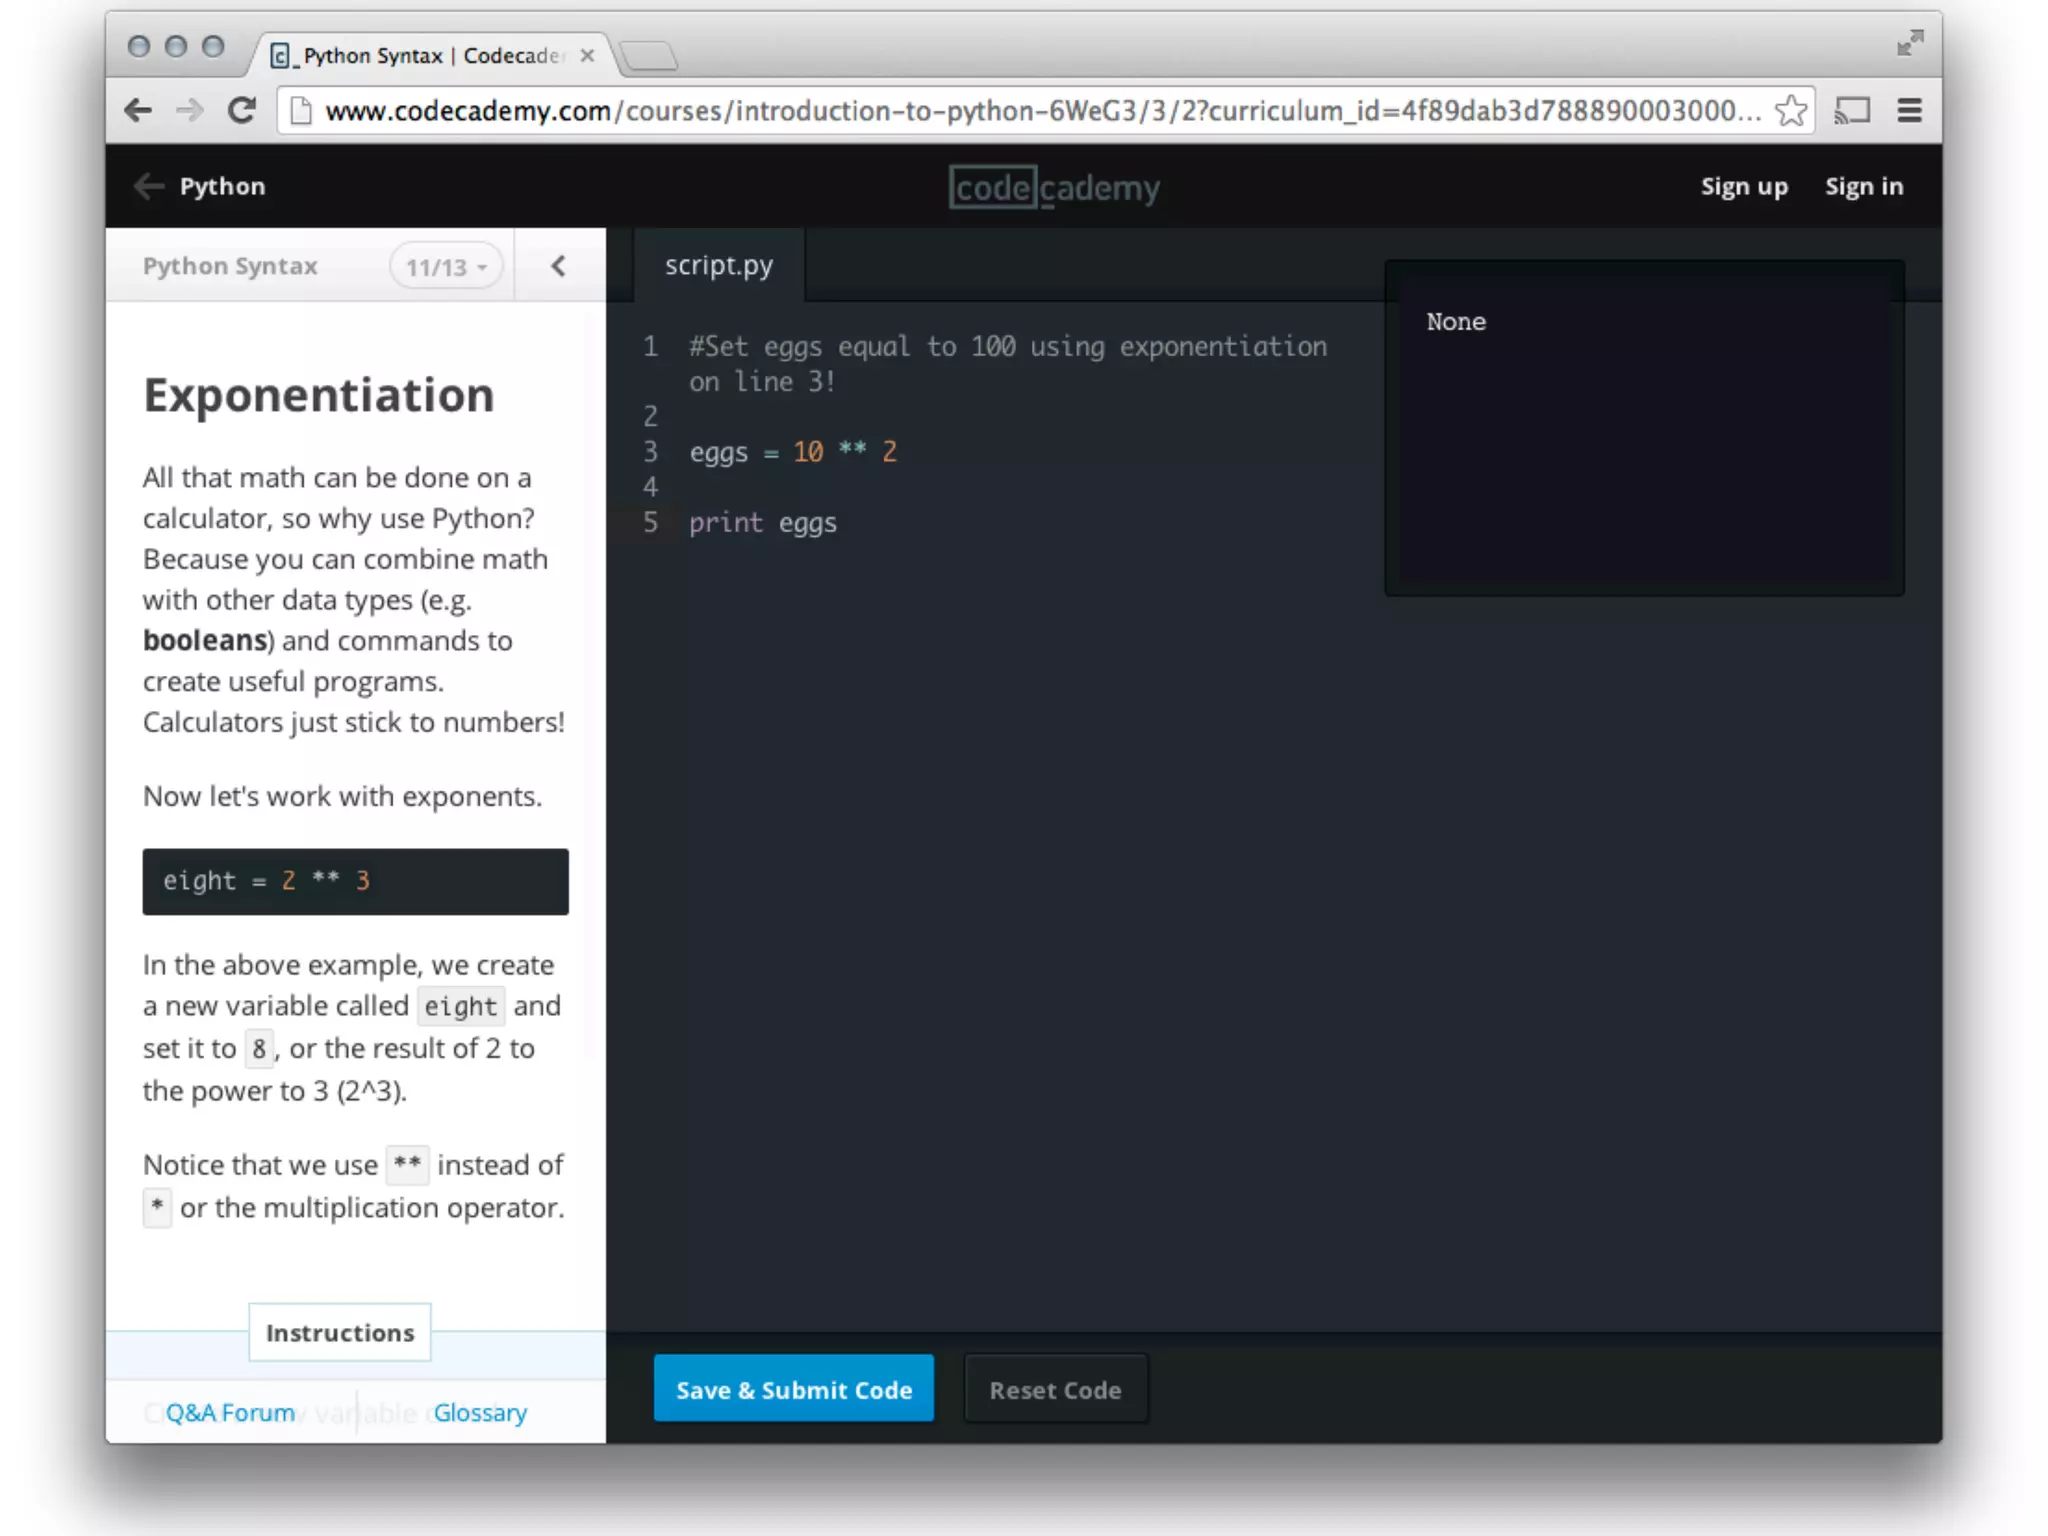Click the Reset Code button
2048x1536 pixels.
tap(1055, 1389)
